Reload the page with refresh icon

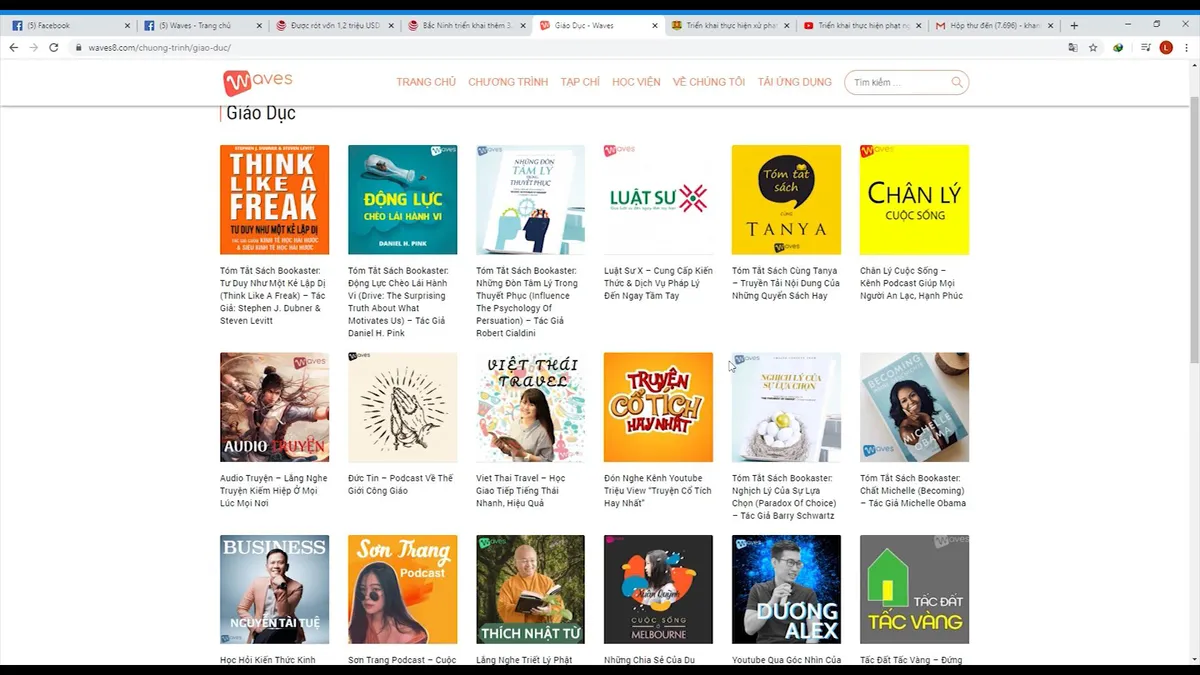(x=54, y=47)
